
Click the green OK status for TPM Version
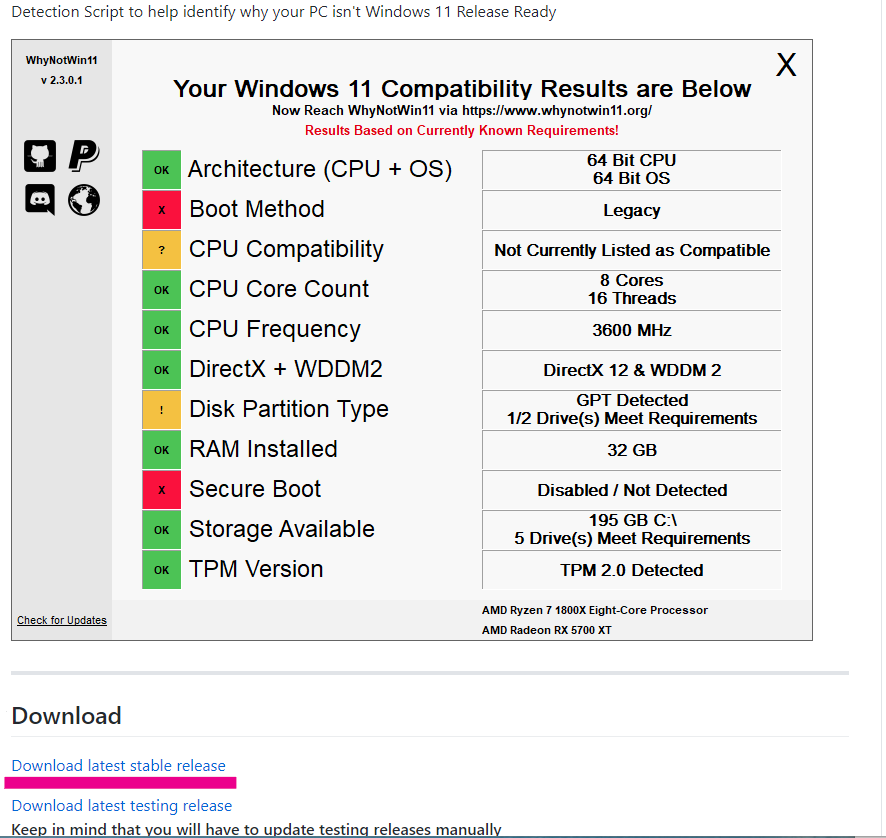pyautogui.click(x=162, y=570)
